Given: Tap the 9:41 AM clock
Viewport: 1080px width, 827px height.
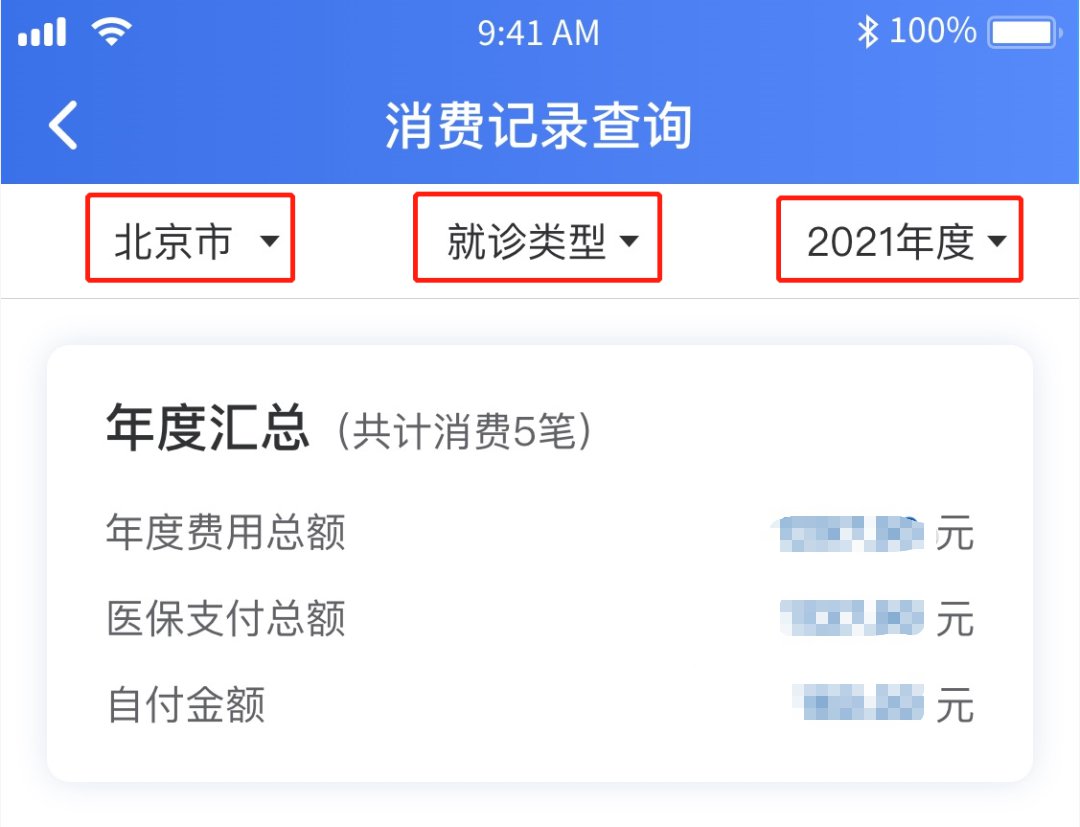Looking at the screenshot, I should click(538, 33).
